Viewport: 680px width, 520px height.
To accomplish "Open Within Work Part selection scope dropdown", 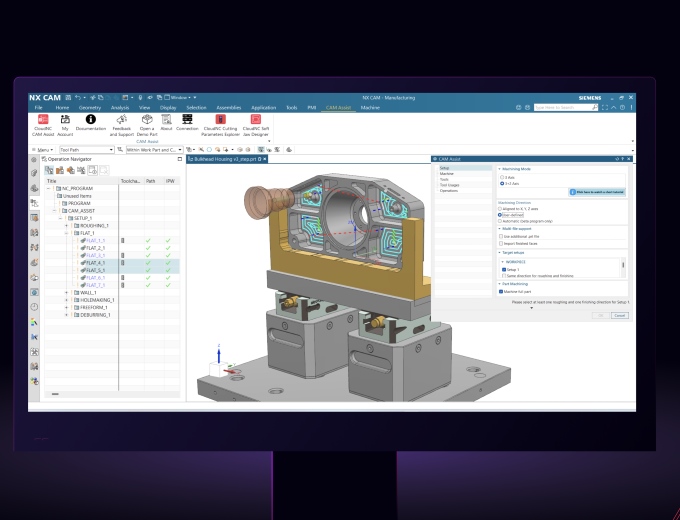I will (154, 150).
